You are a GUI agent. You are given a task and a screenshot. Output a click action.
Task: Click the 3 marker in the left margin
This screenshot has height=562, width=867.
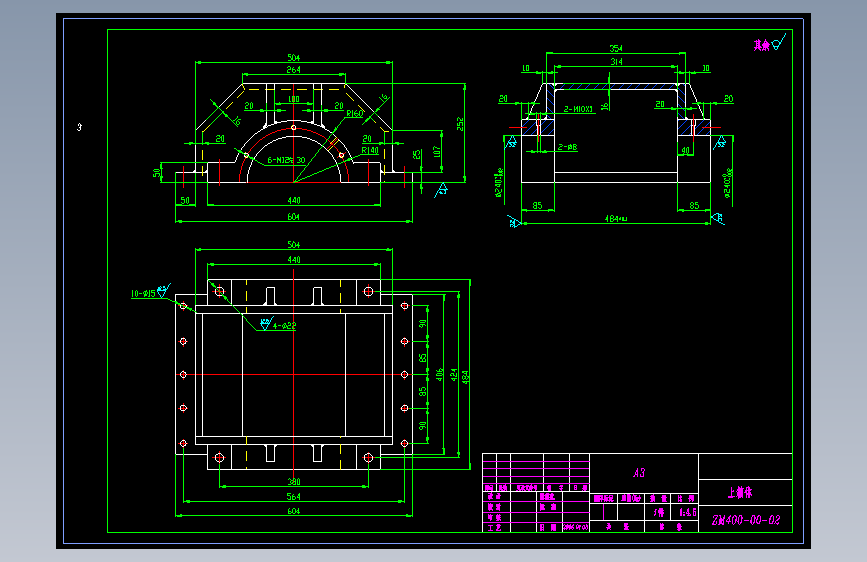tap(79, 127)
